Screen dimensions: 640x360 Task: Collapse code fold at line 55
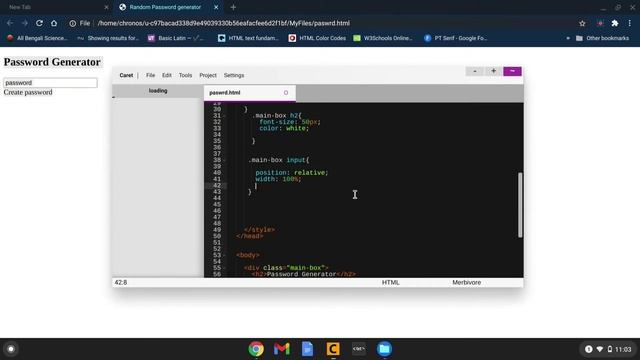click(224, 268)
